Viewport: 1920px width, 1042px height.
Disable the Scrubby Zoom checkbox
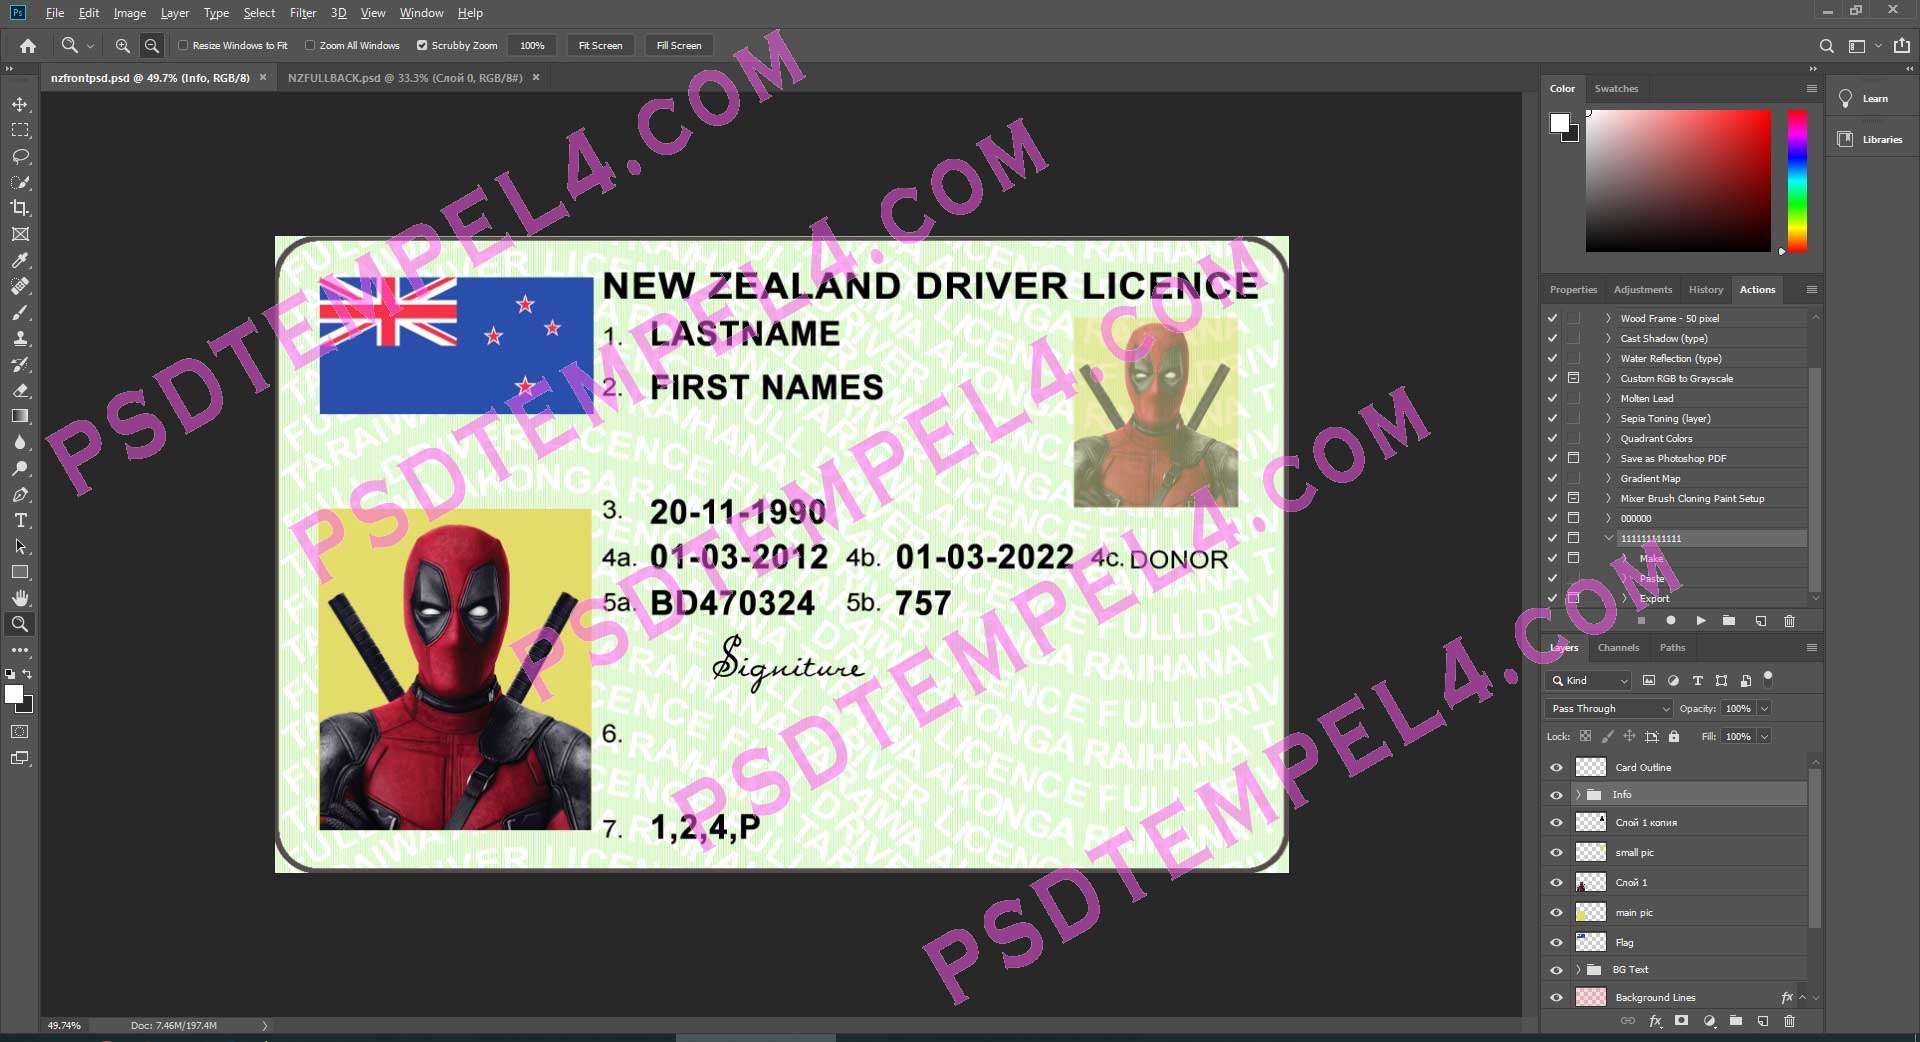(422, 46)
